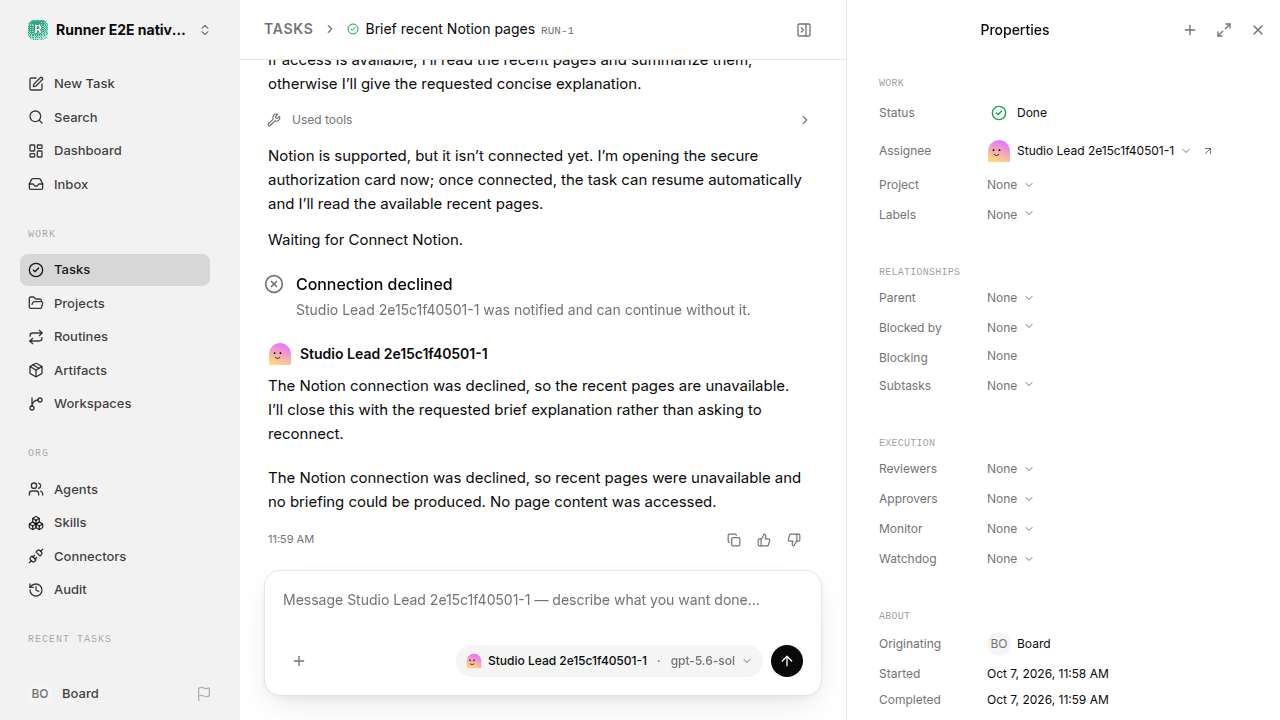Open the workspace switcher dropdown
The height and width of the screenshot is (720, 1280).
pyautogui.click(x=120, y=30)
